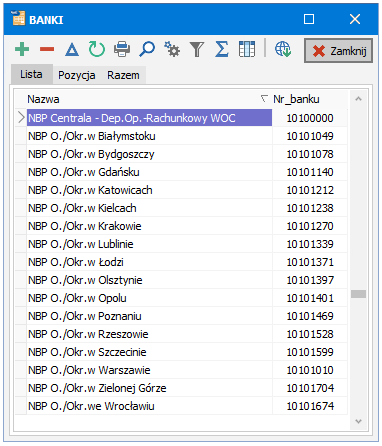The height and width of the screenshot is (446, 382).
Task: Click bank number 10101010
Action: pos(310,370)
